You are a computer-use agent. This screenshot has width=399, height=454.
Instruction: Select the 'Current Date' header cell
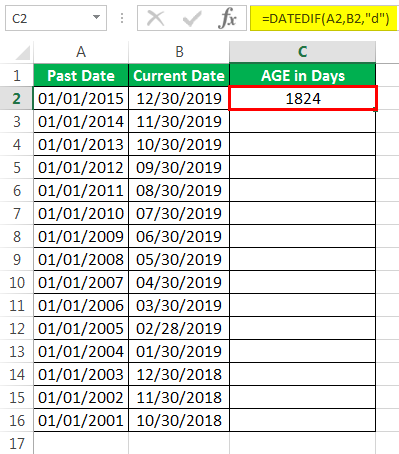pyautogui.click(x=179, y=75)
